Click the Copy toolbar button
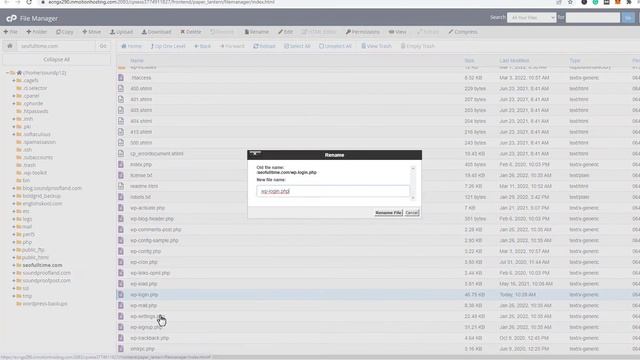 pos(64,32)
